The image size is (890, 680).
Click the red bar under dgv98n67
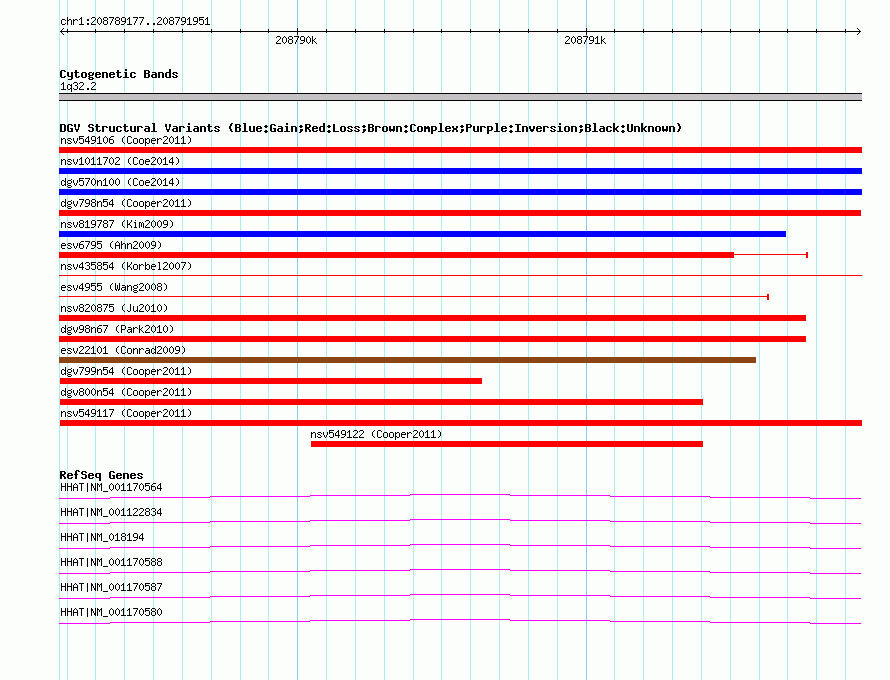(433, 339)
